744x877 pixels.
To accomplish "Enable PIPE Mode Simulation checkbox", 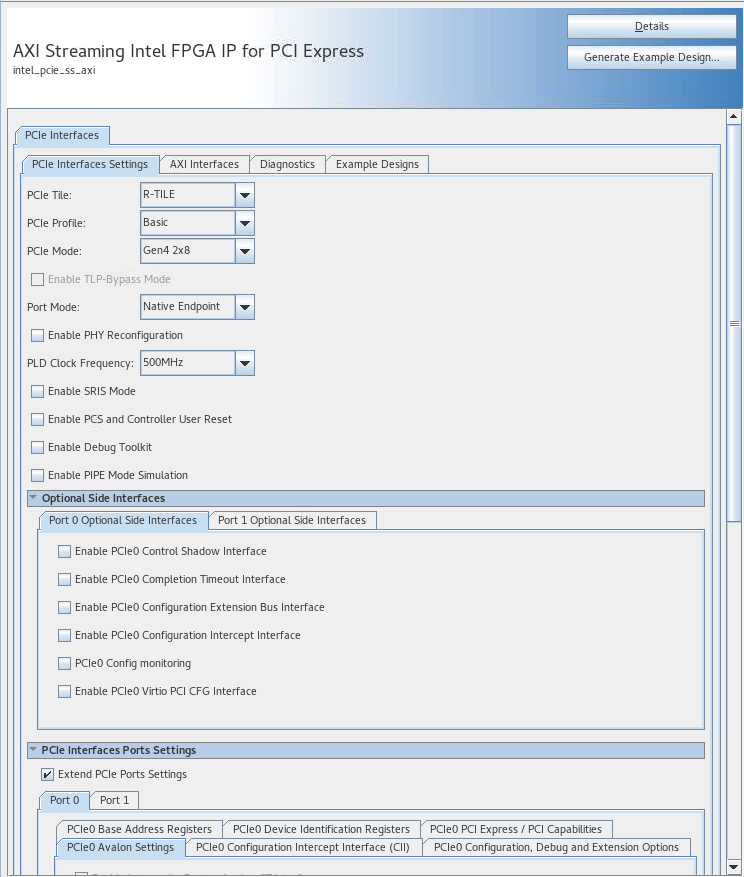I will click(x=37, y=475).
